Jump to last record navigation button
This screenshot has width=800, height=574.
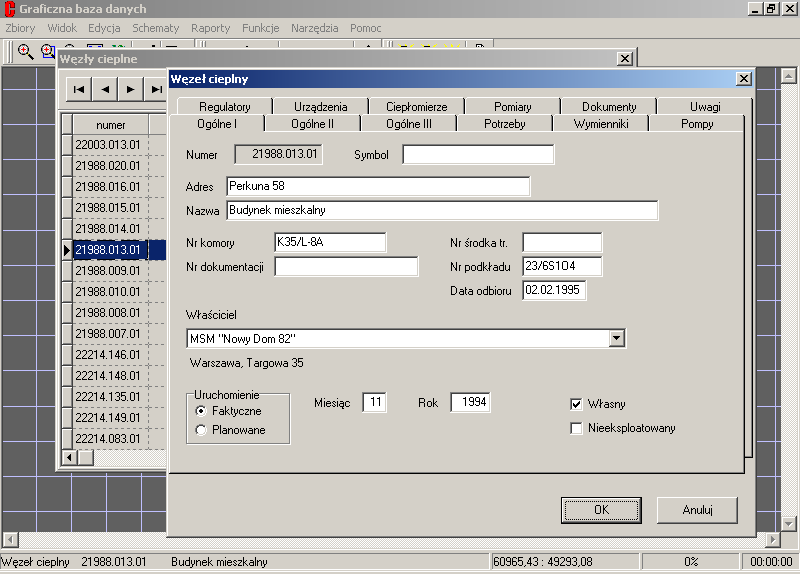tap(155, 89)
